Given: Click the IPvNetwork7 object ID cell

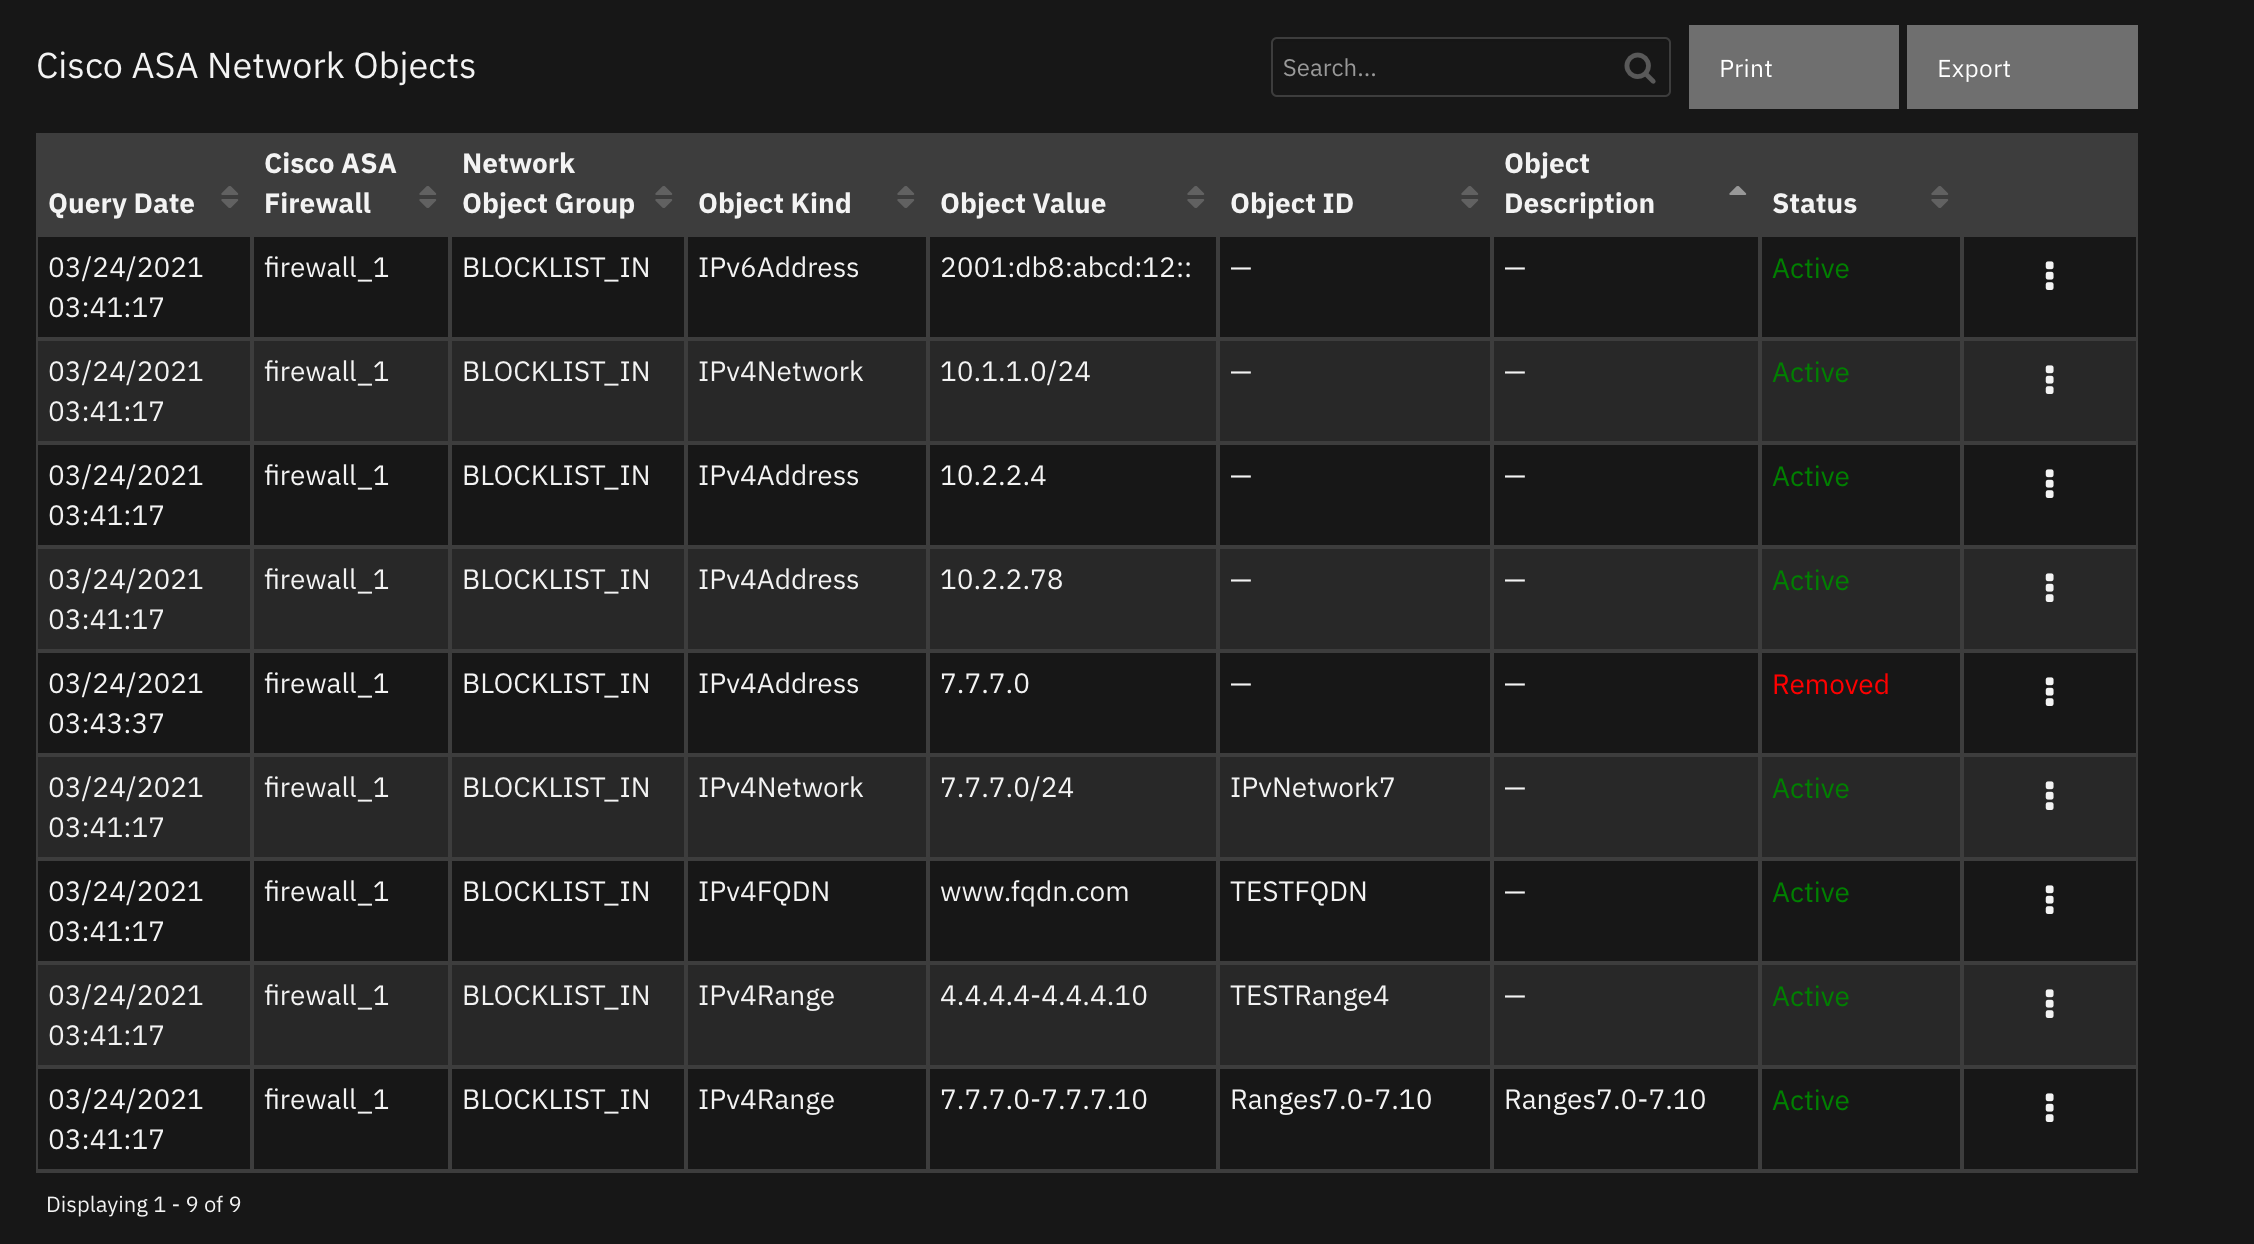Looking at the screenshot, I should 1354,807.
